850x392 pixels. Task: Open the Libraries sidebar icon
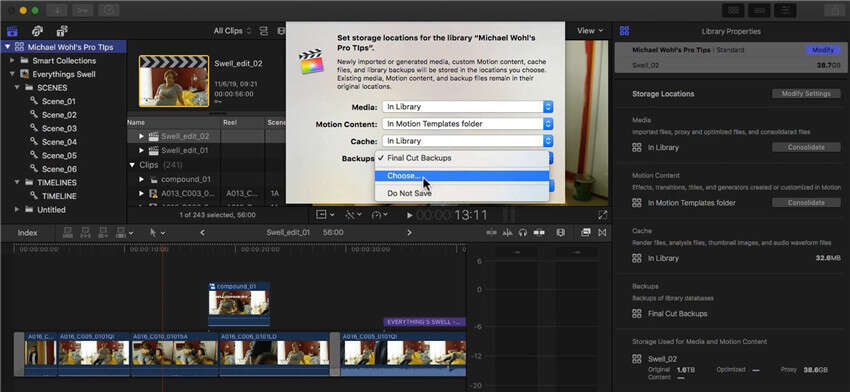[12, 31]
